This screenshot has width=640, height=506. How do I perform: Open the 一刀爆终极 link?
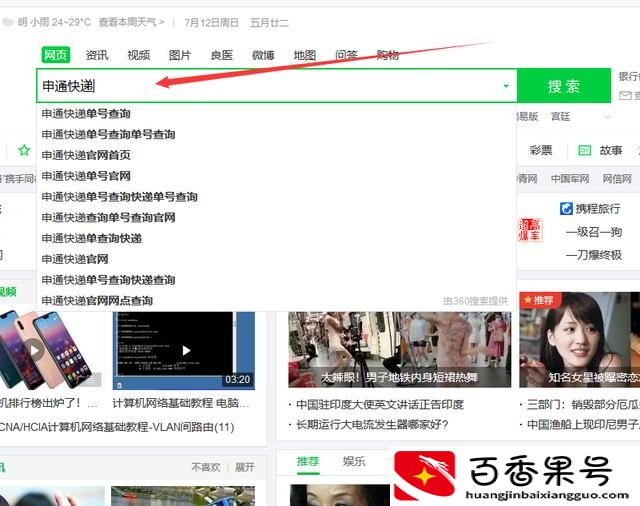594,255
